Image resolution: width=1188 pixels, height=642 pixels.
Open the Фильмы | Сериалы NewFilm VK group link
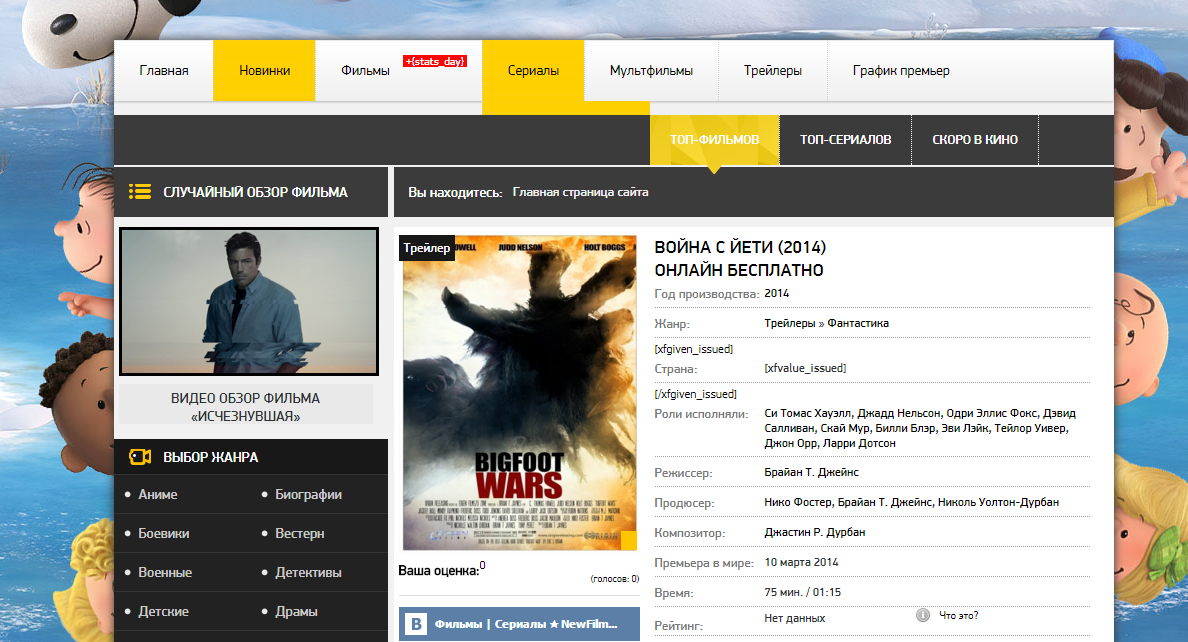point(526,624)
